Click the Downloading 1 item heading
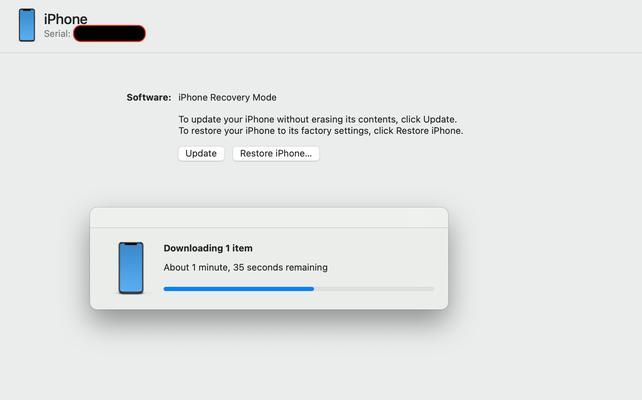The width and height of the screenshot is (642, 400). pyautogui.click(x=208, y=248)
